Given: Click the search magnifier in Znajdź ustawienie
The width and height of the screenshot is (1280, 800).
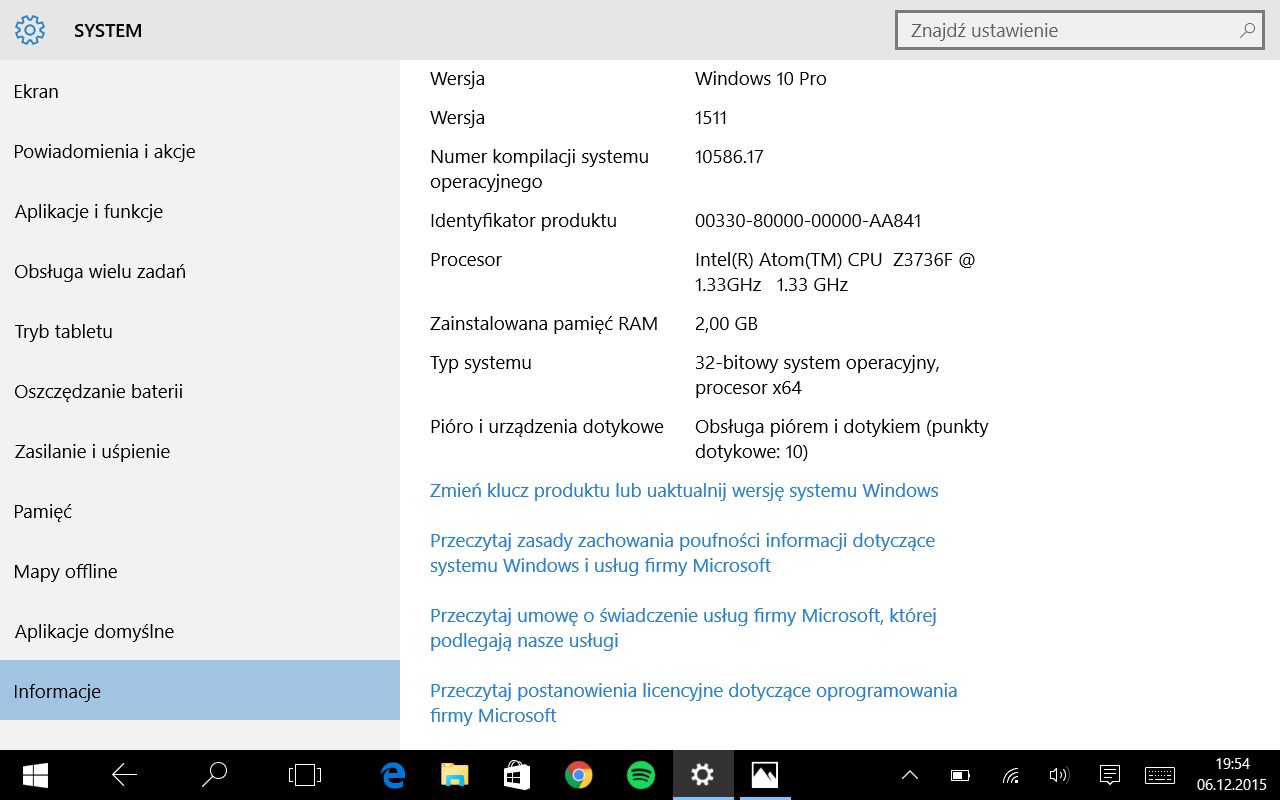Looking at the screenshot, I should tap(1247, 30).
